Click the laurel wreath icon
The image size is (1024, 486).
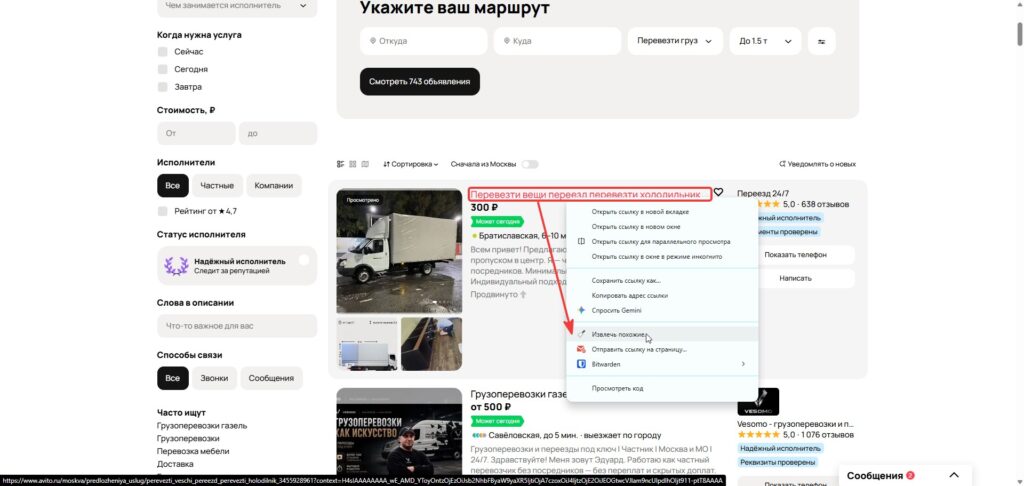[x=176, y=266]
